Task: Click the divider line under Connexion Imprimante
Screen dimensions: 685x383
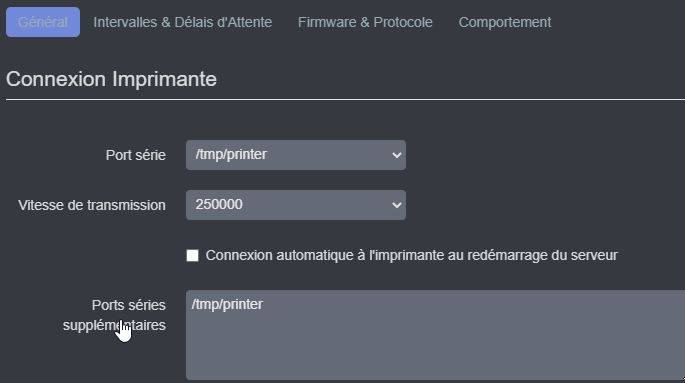Action: coord(345,100)
